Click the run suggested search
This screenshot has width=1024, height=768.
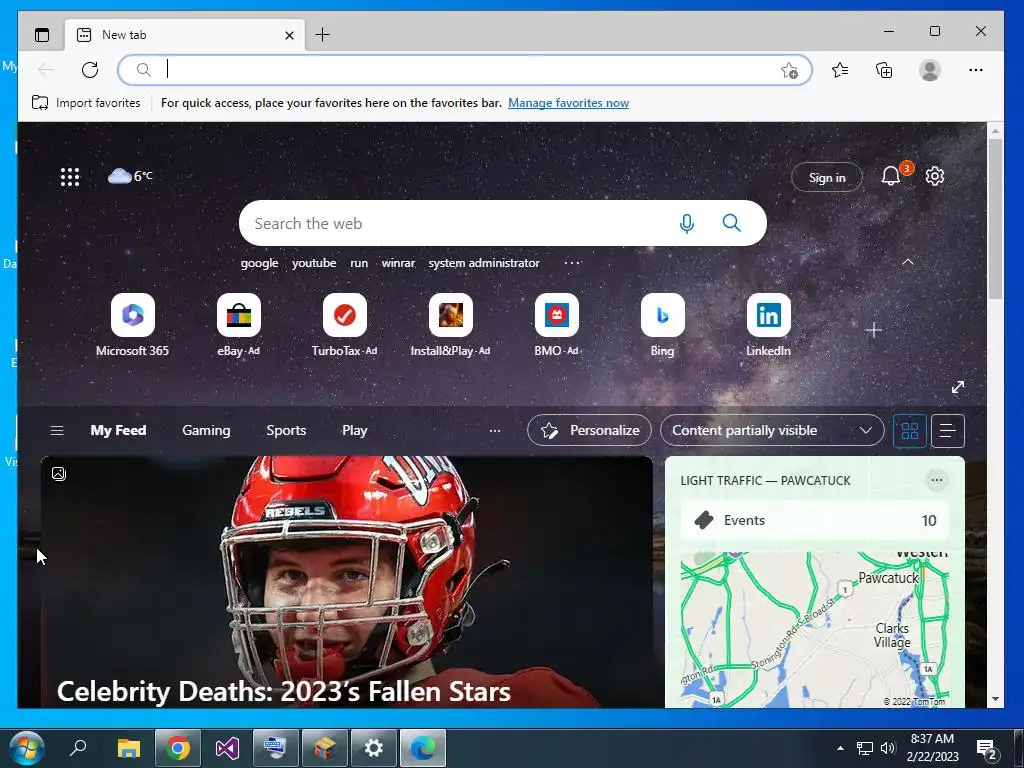point(359,263)
